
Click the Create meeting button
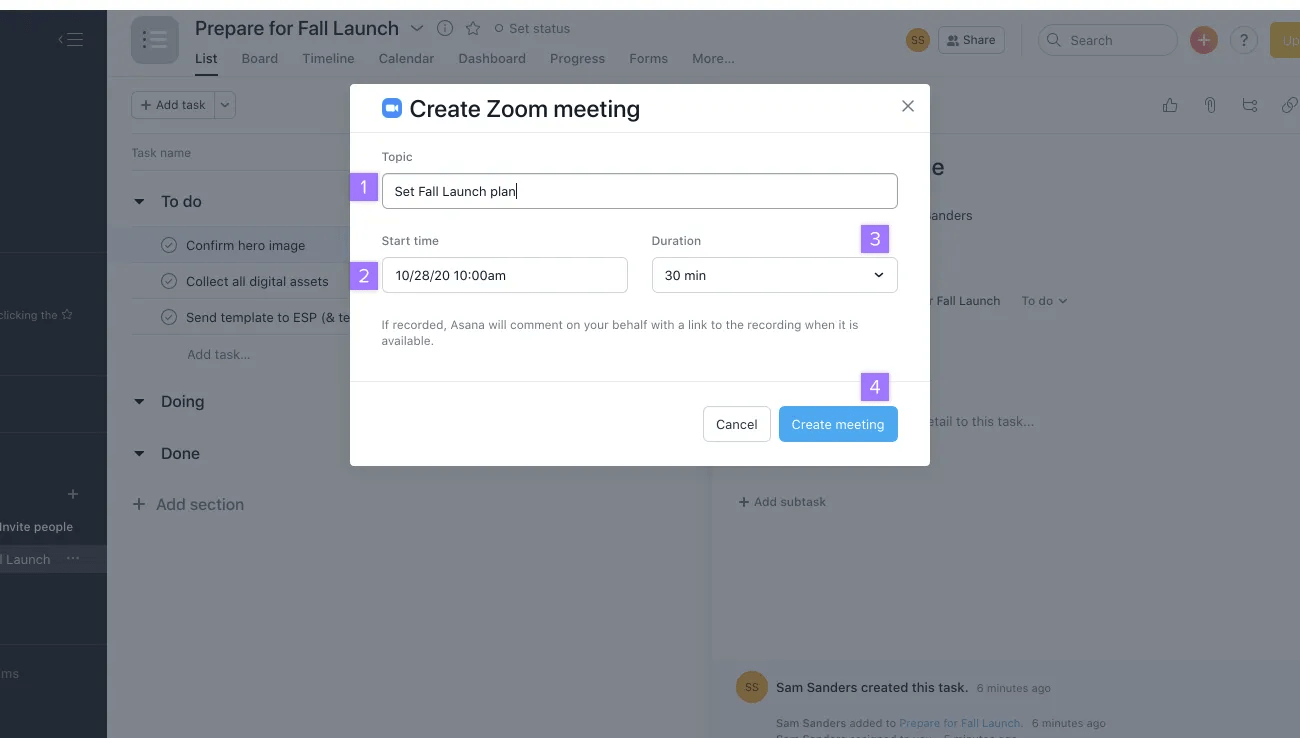point(837,424)
